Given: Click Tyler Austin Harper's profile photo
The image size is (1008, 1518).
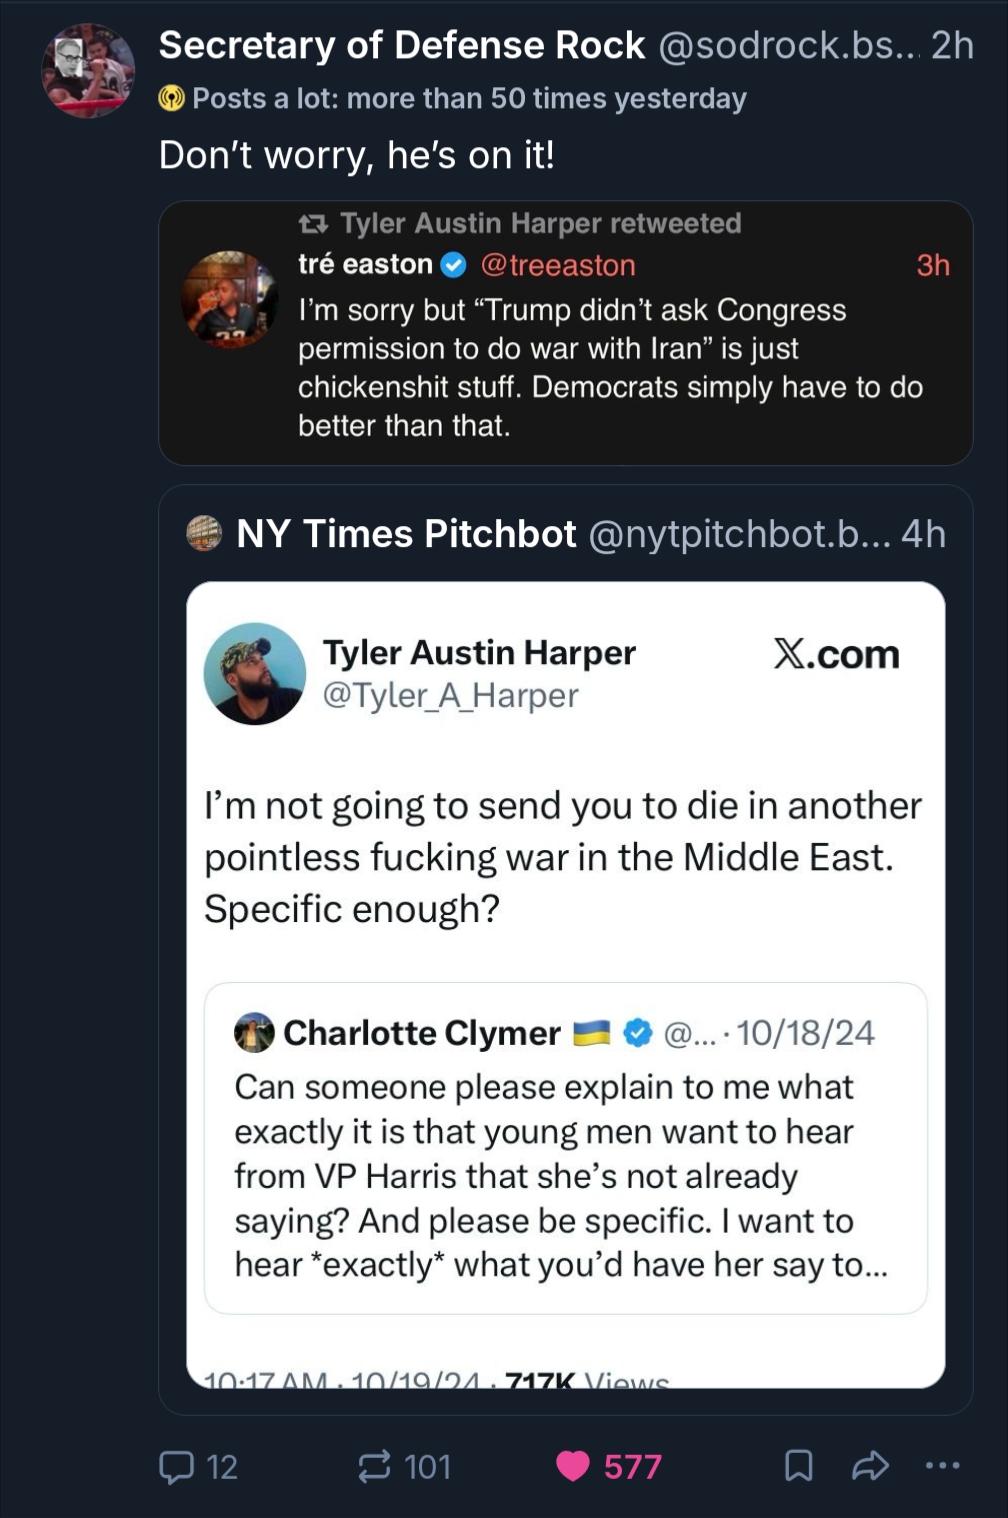Looking at the screenshot, I should (x=255, y=673).
